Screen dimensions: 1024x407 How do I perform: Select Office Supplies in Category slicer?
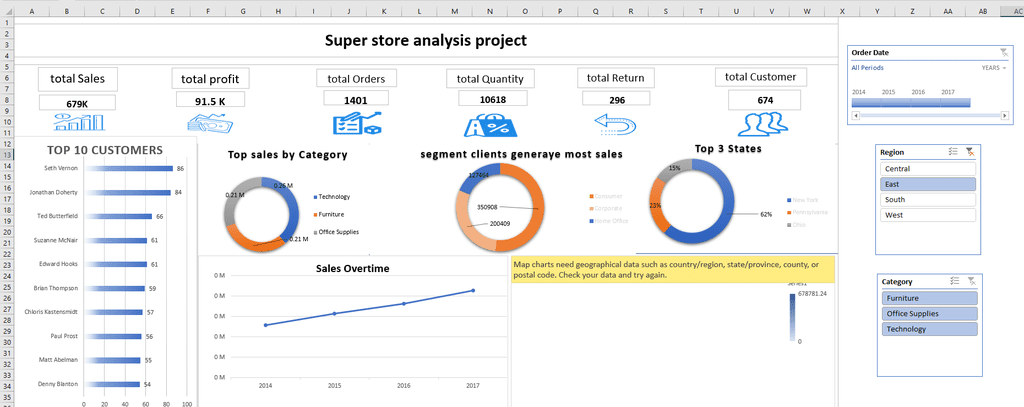click(x=930, y=314)
